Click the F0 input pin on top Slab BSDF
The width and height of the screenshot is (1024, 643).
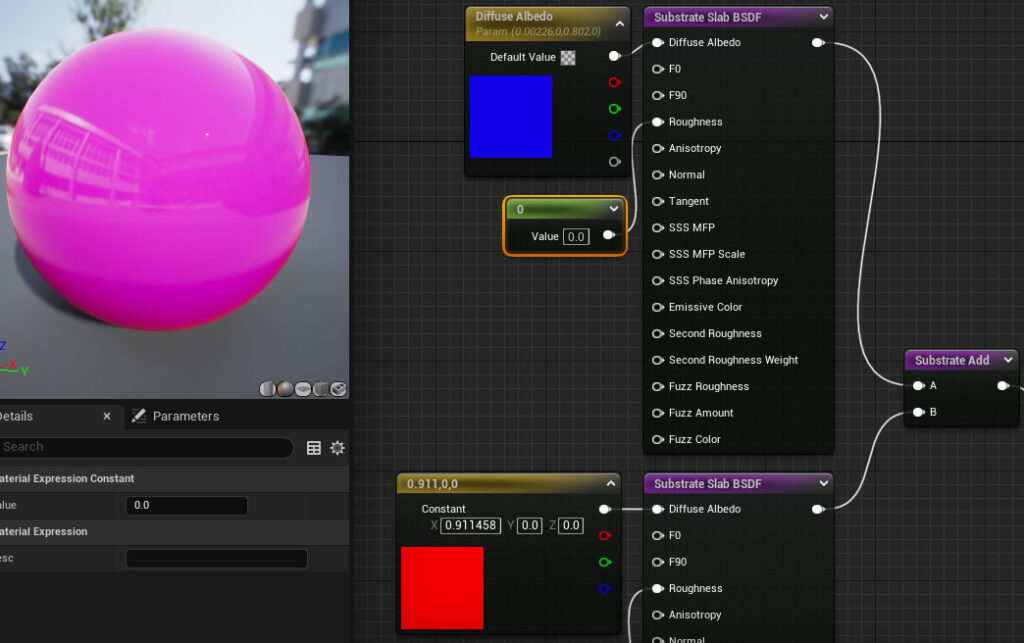pyautogui.click(x=658, y=69)
